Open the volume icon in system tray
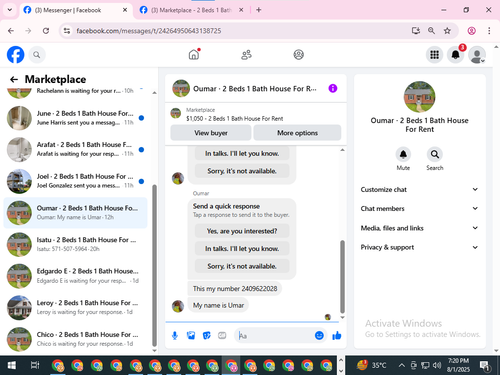The width and height of the screenshot is (500, 375). click(437, 365)
